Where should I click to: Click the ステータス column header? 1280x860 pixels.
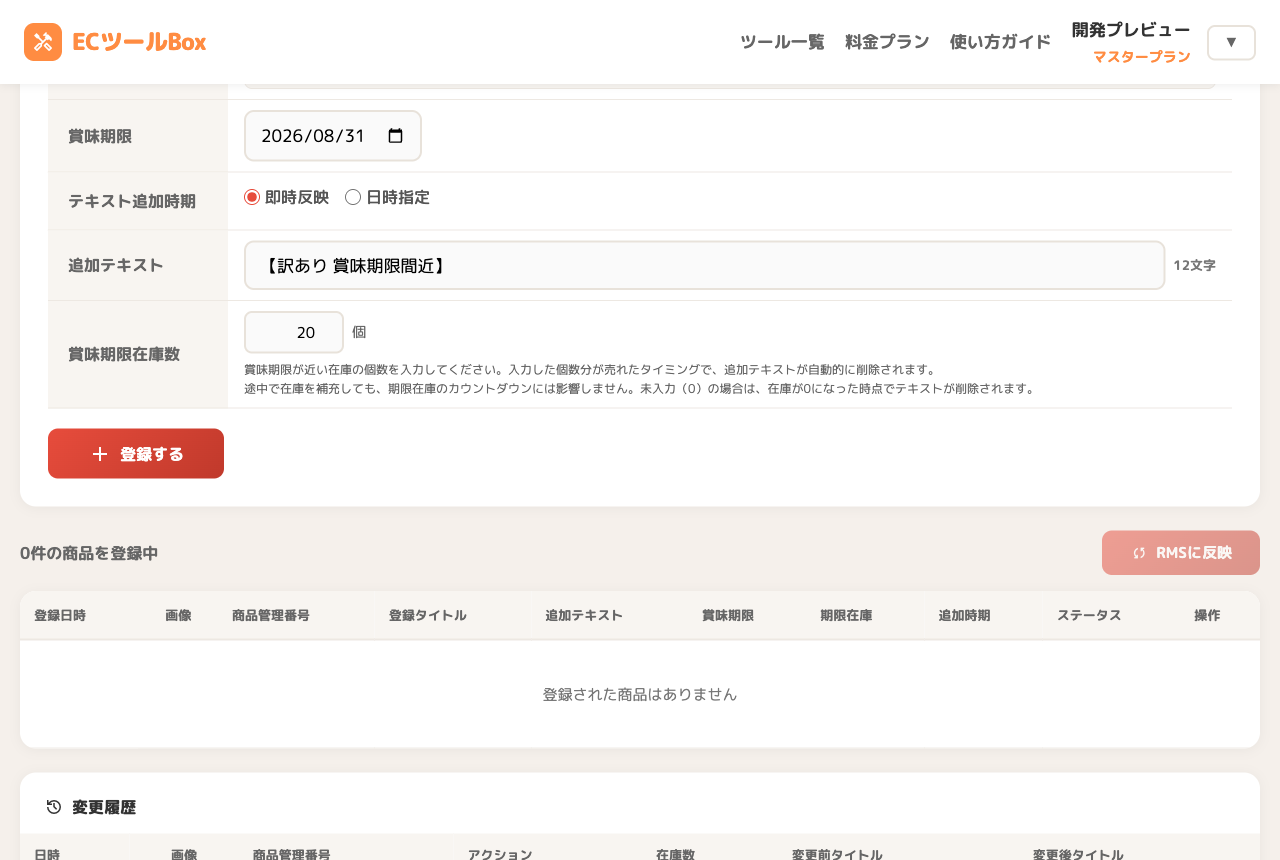1089,615
